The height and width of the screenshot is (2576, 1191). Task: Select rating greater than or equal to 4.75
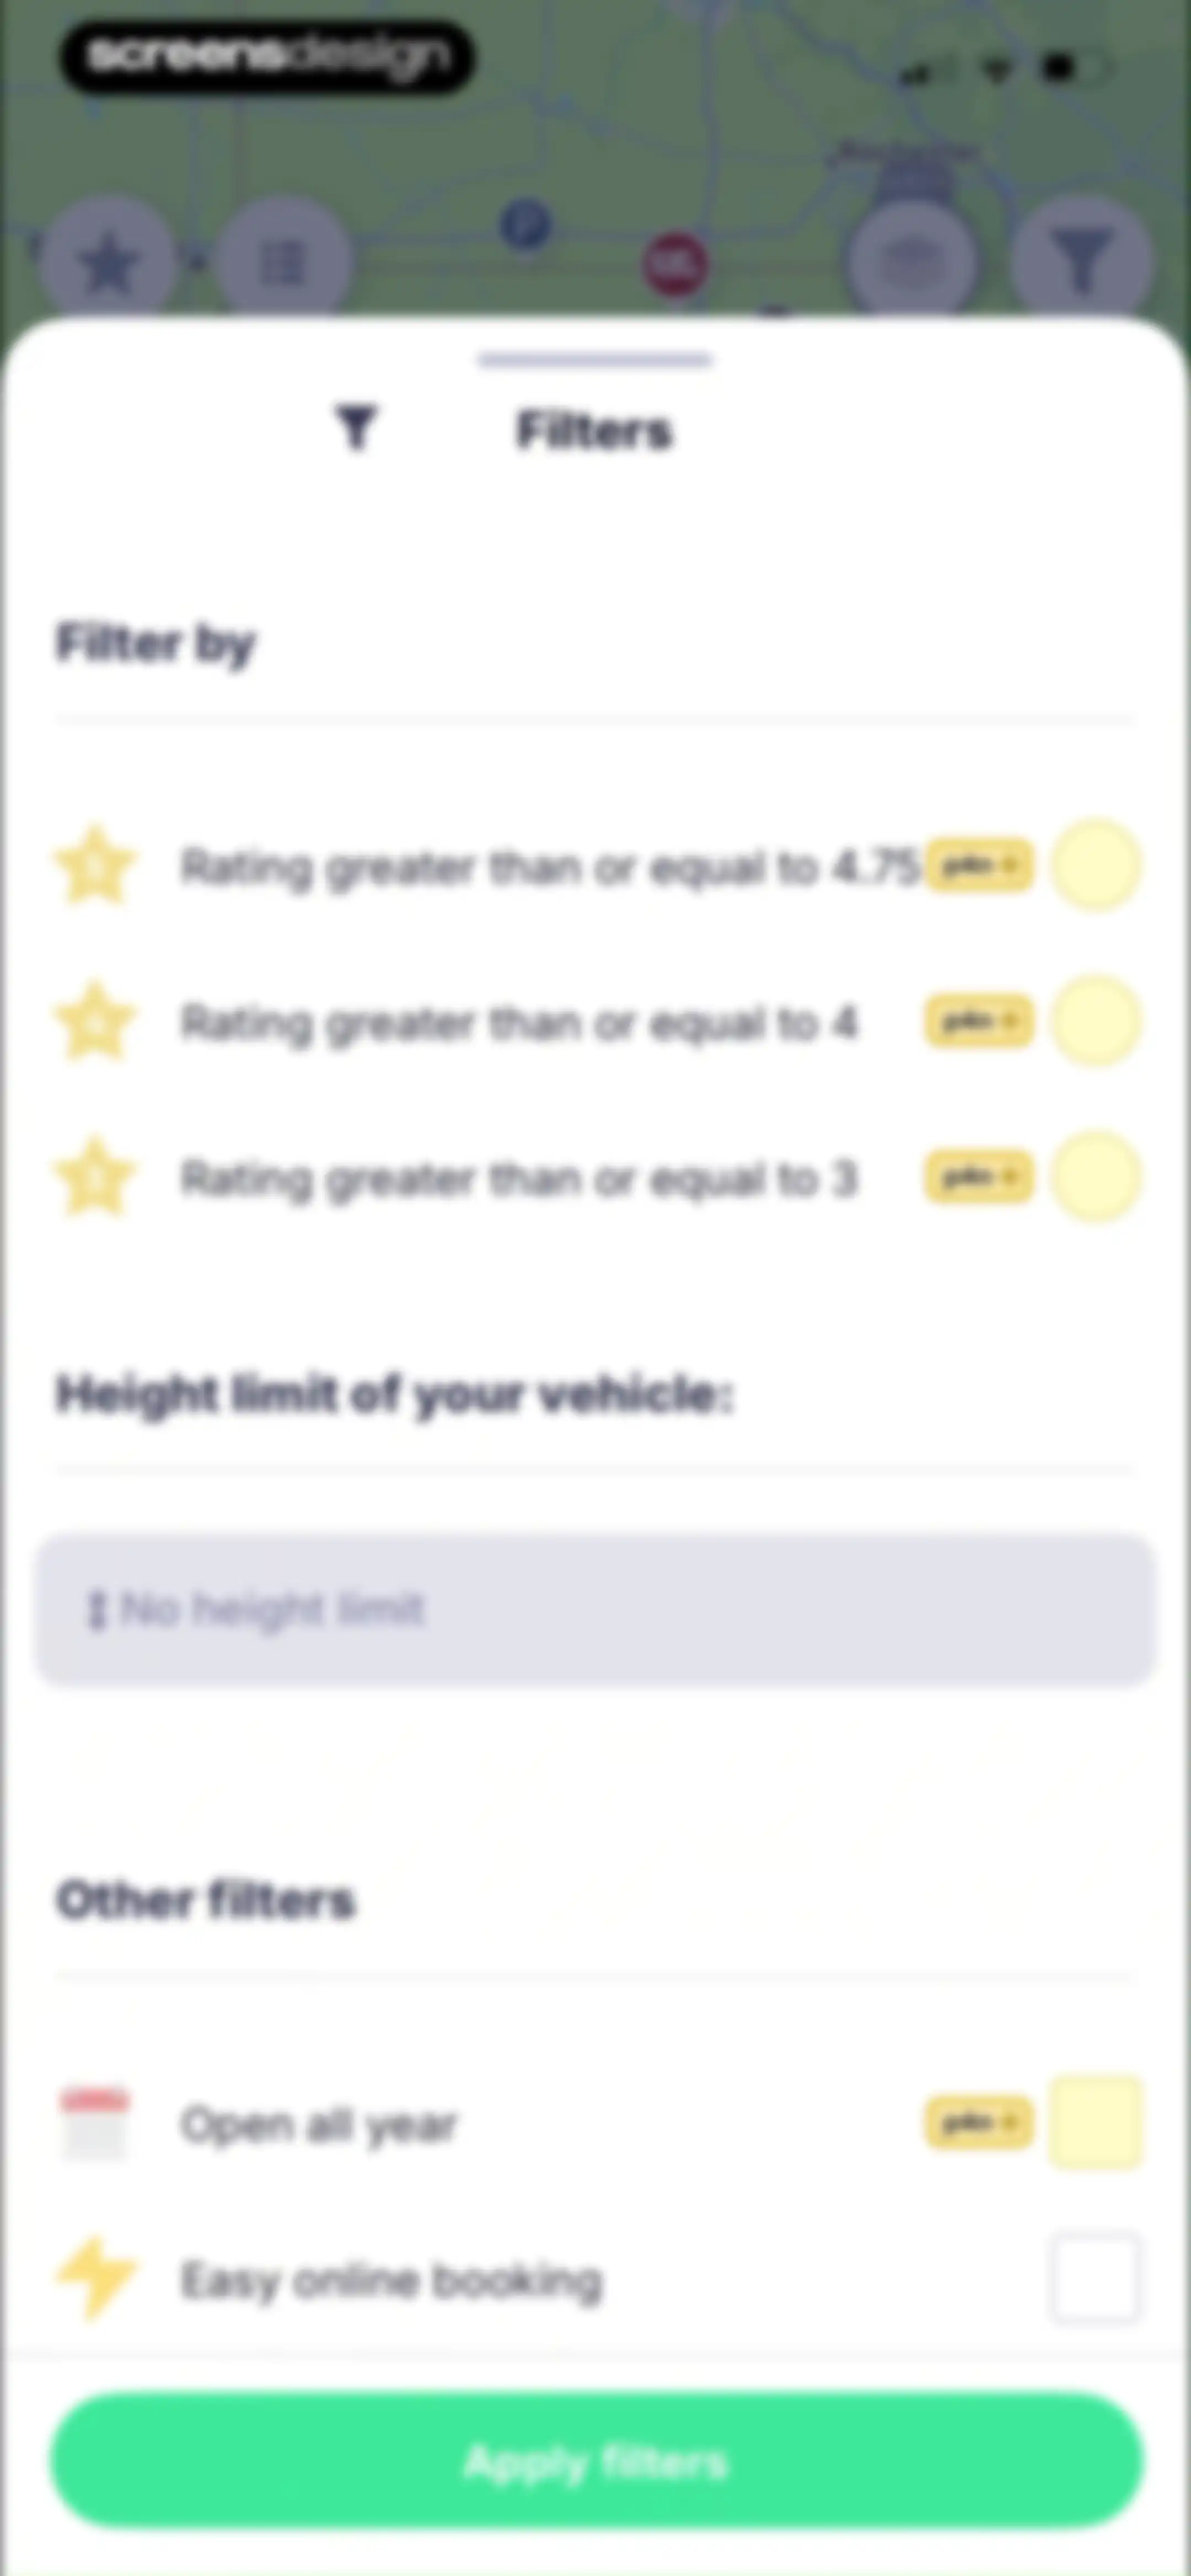coord(1096,865)
